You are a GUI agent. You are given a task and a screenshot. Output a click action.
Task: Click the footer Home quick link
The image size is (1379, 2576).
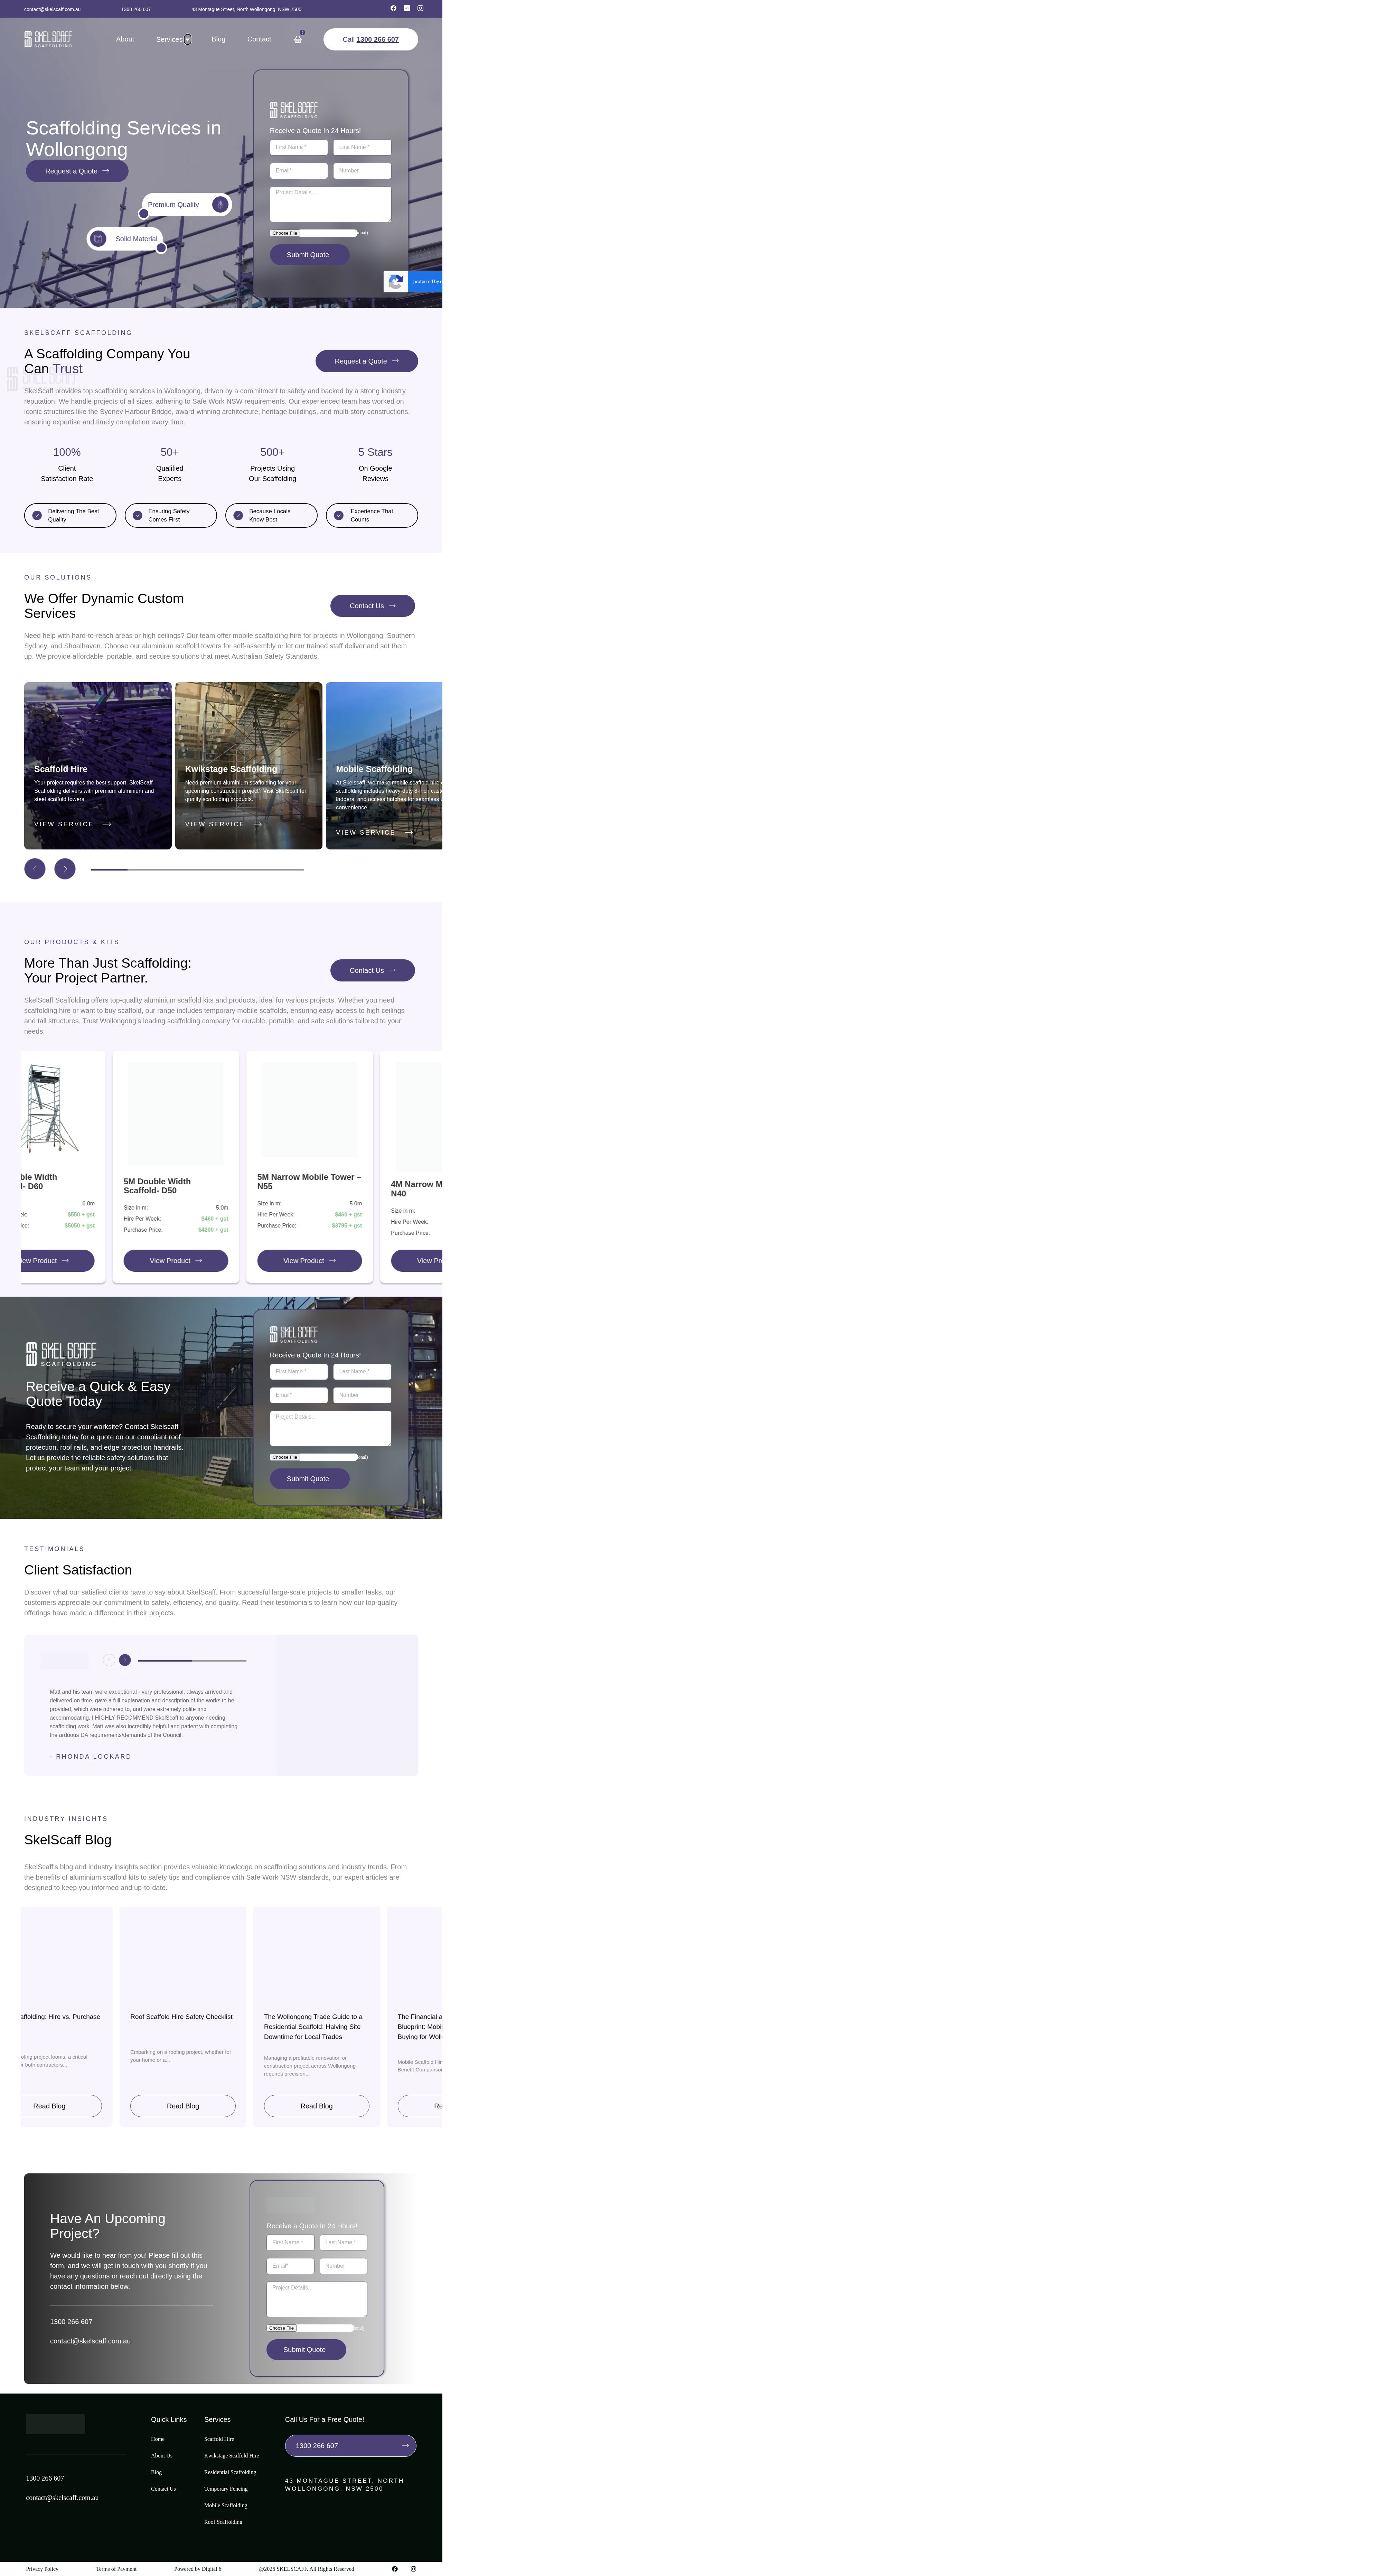pyautogui.click(x=158, y=2439)
